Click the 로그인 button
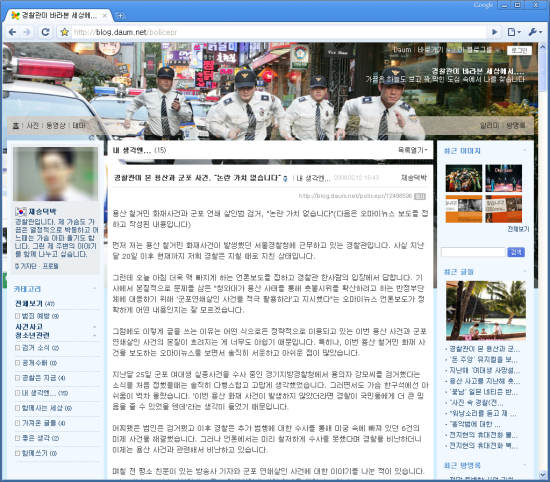Viewport: 550px width, 482px height. (x=519, y=51)
